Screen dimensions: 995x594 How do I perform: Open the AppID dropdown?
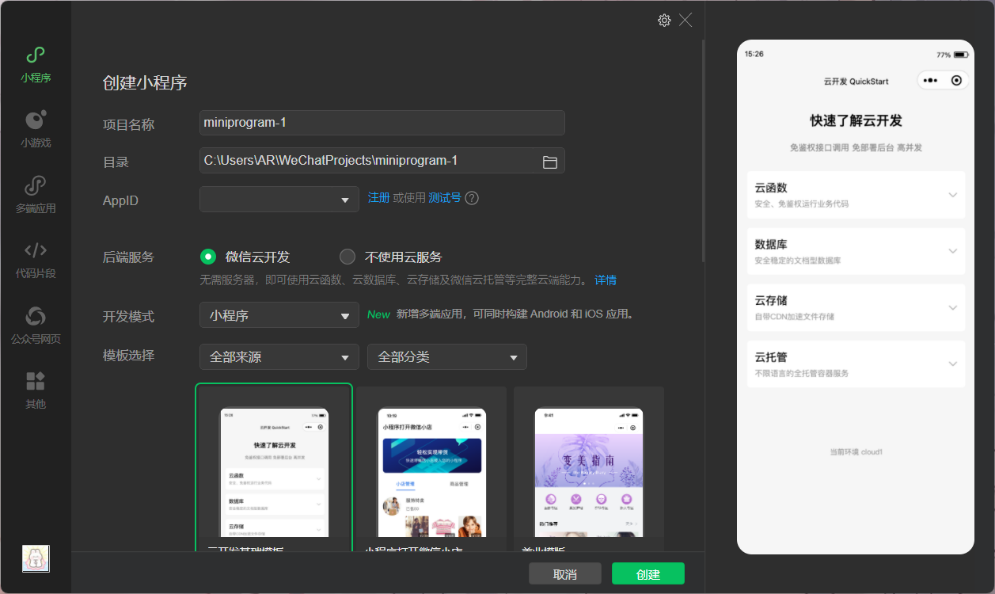[x=279, y=199]
